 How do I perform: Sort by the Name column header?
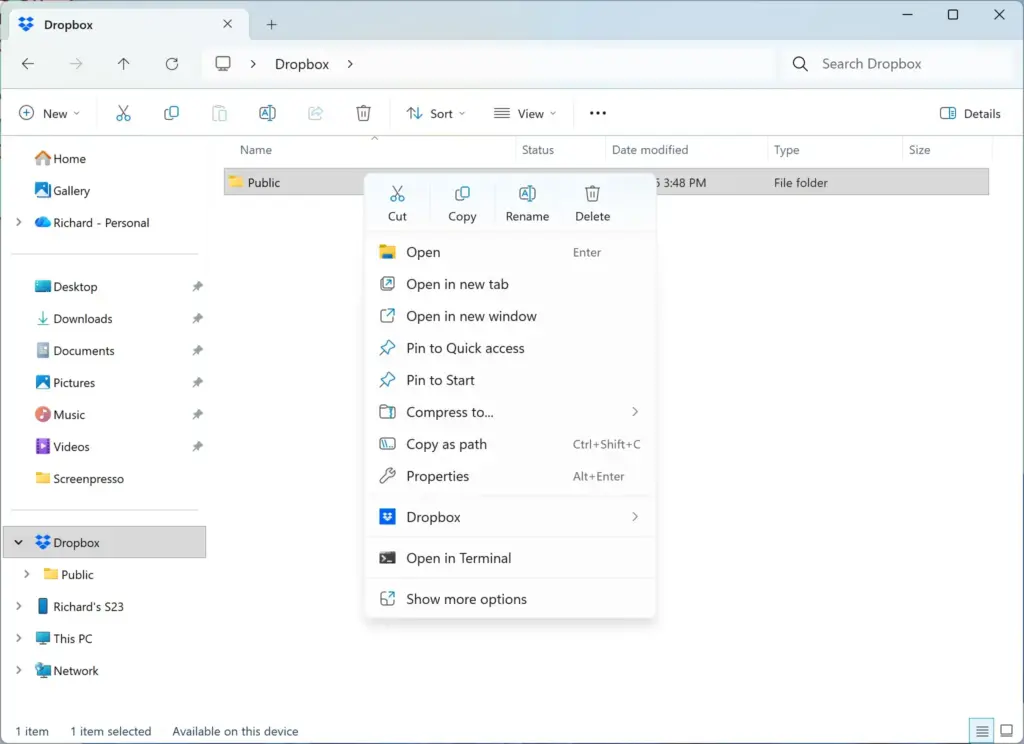(x=255, y=150)
